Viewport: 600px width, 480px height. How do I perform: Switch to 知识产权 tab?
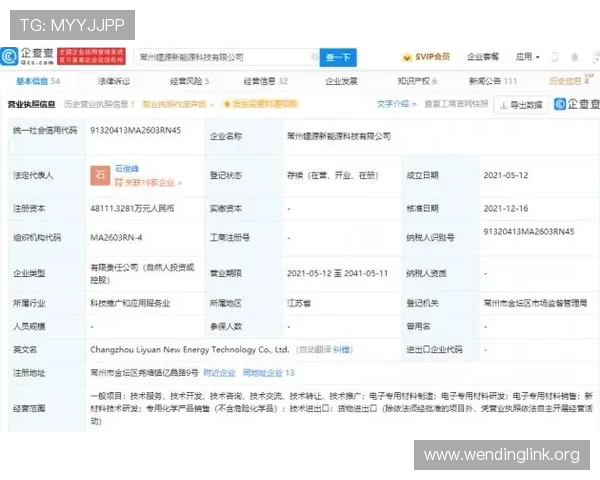tap(417, 81)
